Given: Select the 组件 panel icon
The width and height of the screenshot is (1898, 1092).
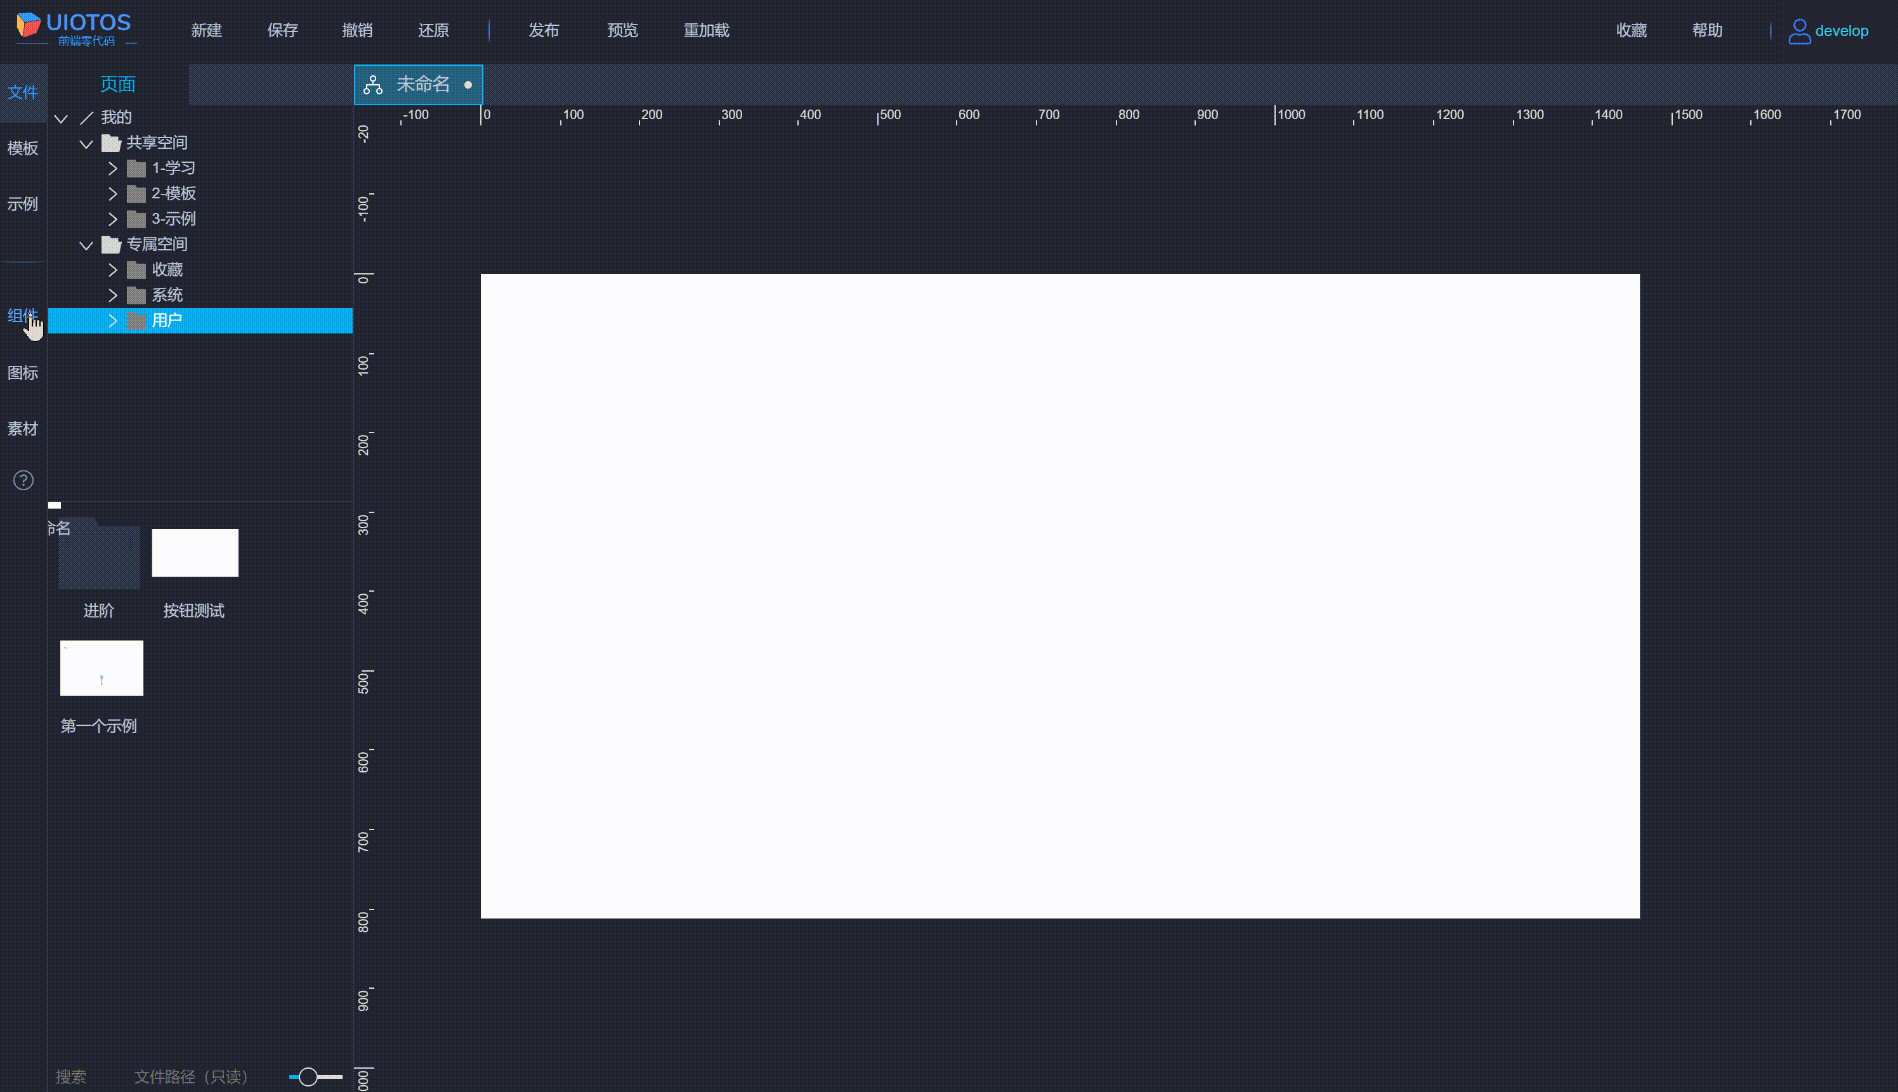Looking at the screenshot, I should pos(20,316).
